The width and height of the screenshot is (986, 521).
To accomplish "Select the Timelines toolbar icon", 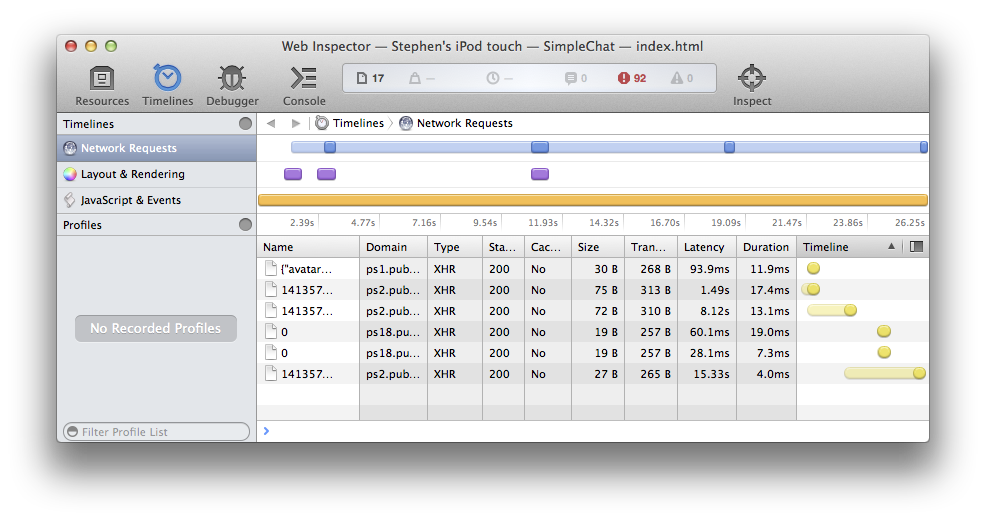I will [167, 85].
